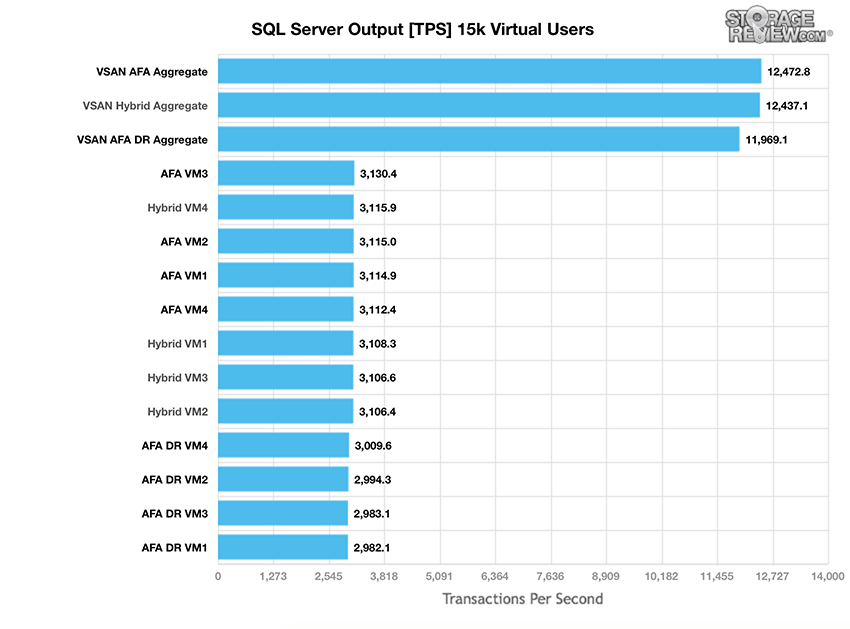Click the value '3,115.9'

(377, 208)
